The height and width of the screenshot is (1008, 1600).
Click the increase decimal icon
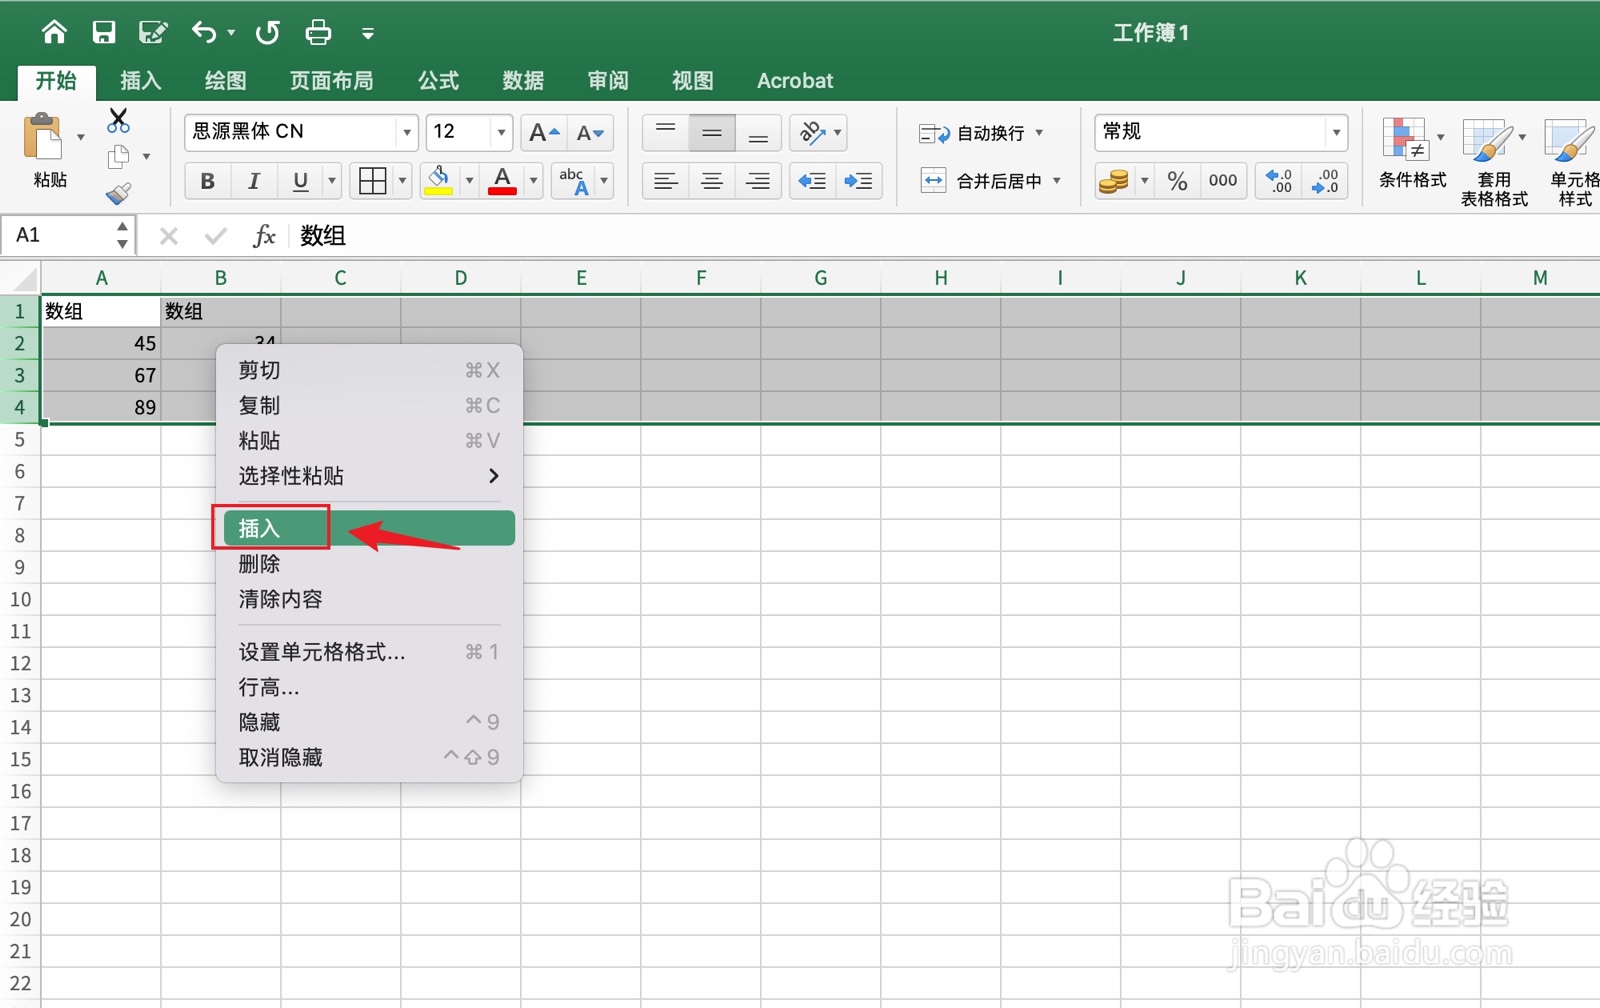pos(1277,181)
